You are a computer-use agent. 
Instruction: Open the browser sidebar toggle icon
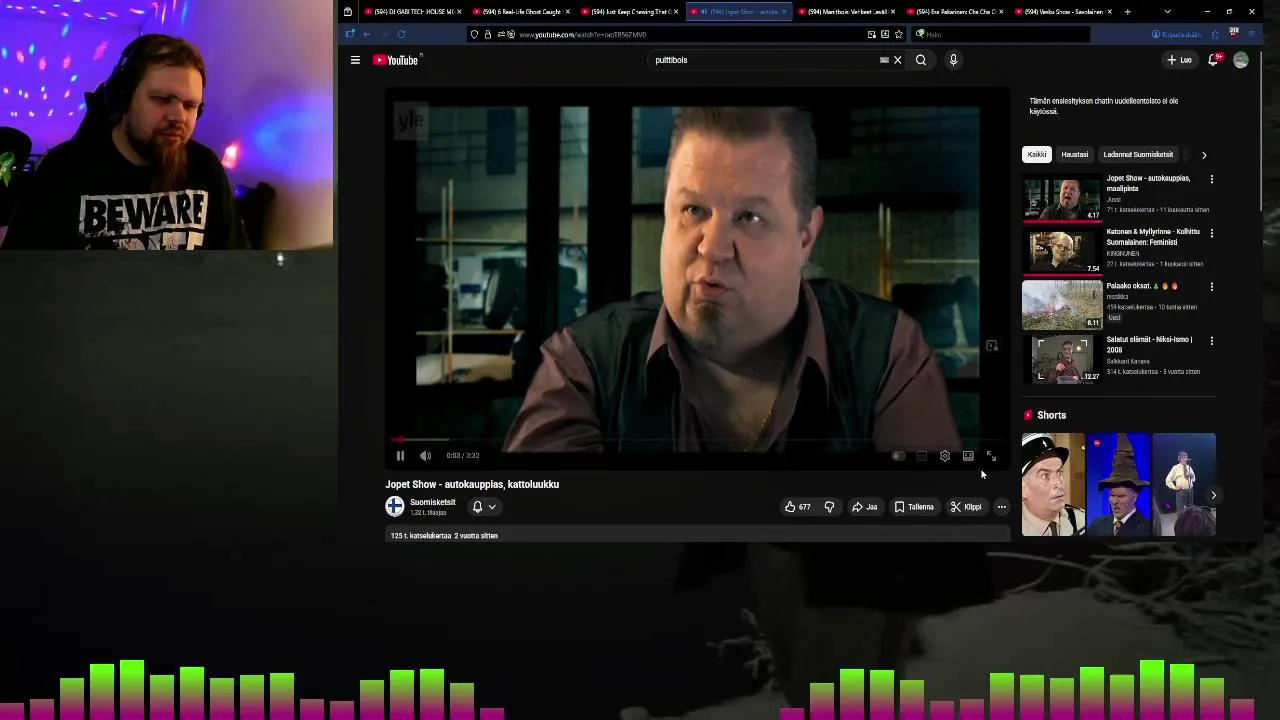350,34
